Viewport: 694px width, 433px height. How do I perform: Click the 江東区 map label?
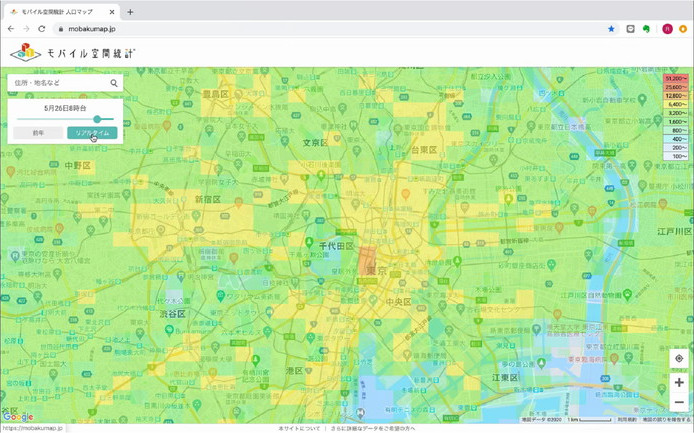[x=505, y=378]
